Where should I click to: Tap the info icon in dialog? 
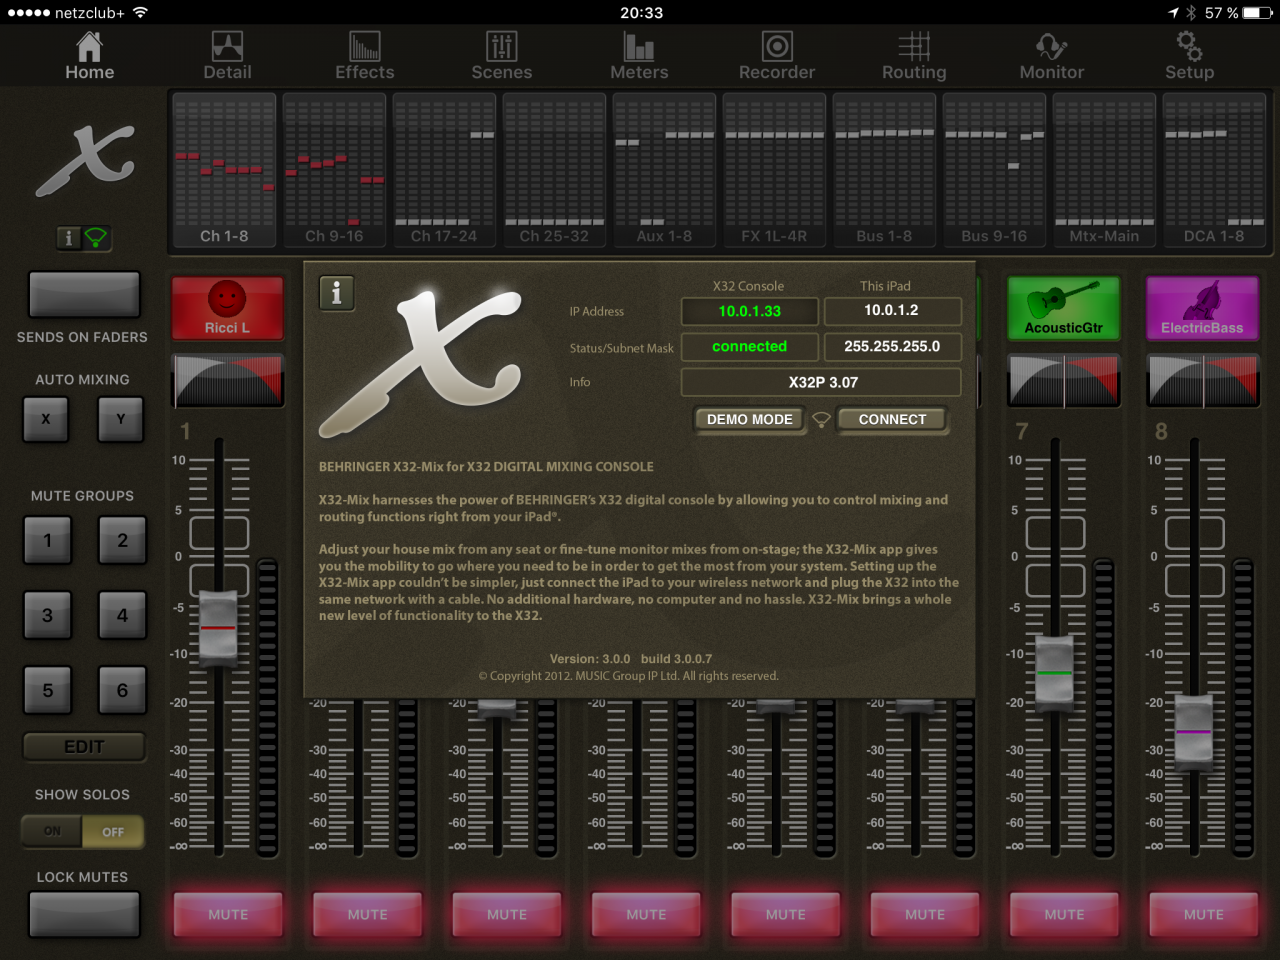337,293
